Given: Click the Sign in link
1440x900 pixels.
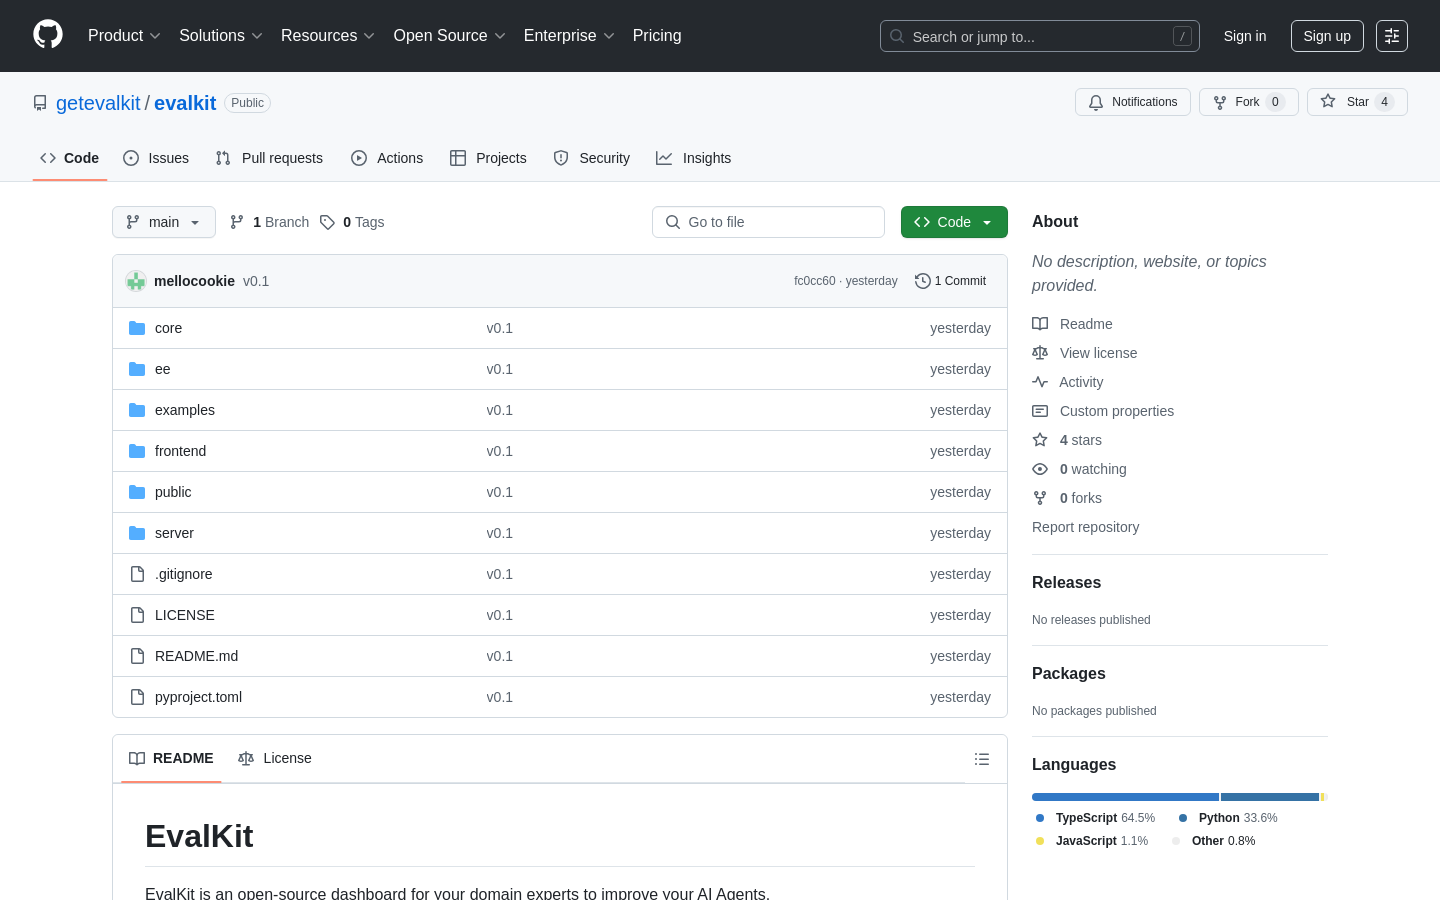Looking at the screenshot, I should point(1245,36).
